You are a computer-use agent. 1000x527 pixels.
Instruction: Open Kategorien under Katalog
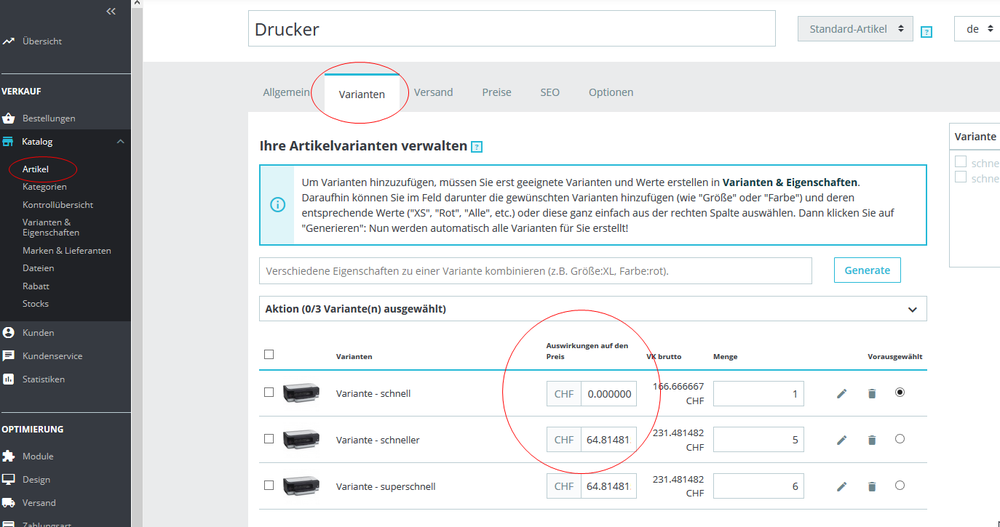click(x=45, y=187)
